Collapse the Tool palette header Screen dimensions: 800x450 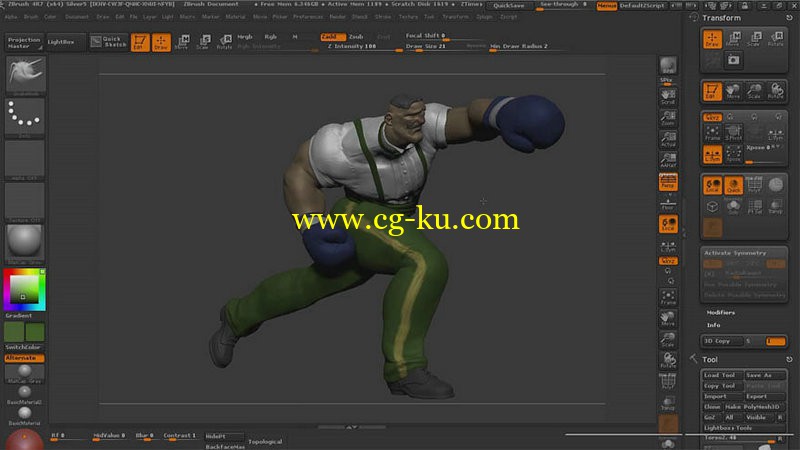point(710,360)
